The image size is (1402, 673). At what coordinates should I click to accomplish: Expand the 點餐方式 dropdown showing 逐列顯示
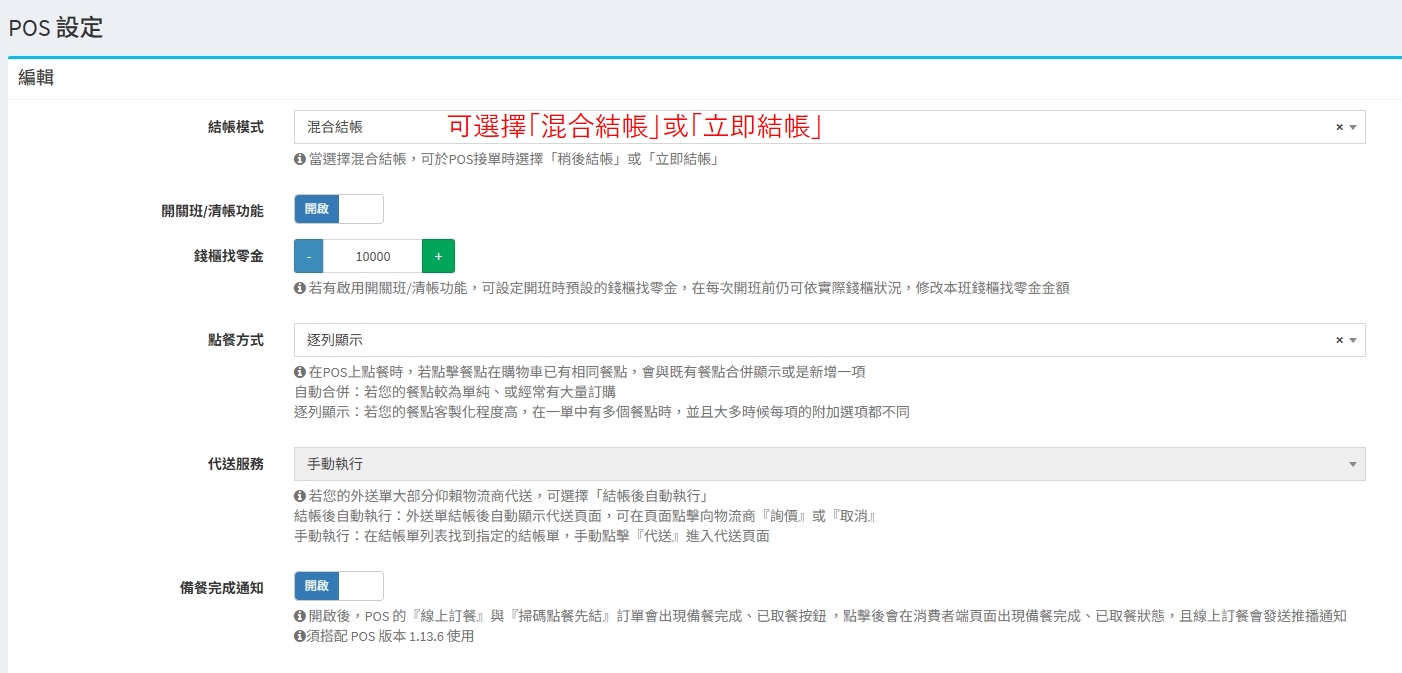[830, 340]
